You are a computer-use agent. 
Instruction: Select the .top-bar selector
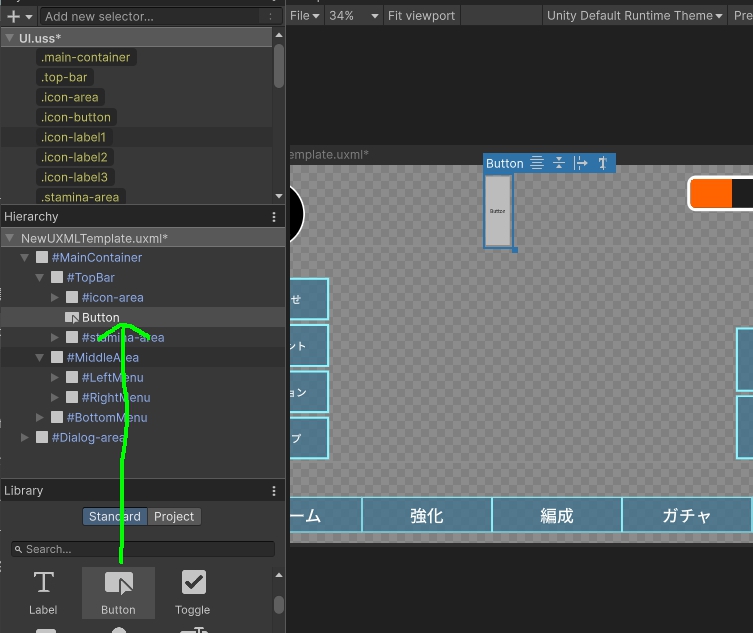(x=64, y=77)
